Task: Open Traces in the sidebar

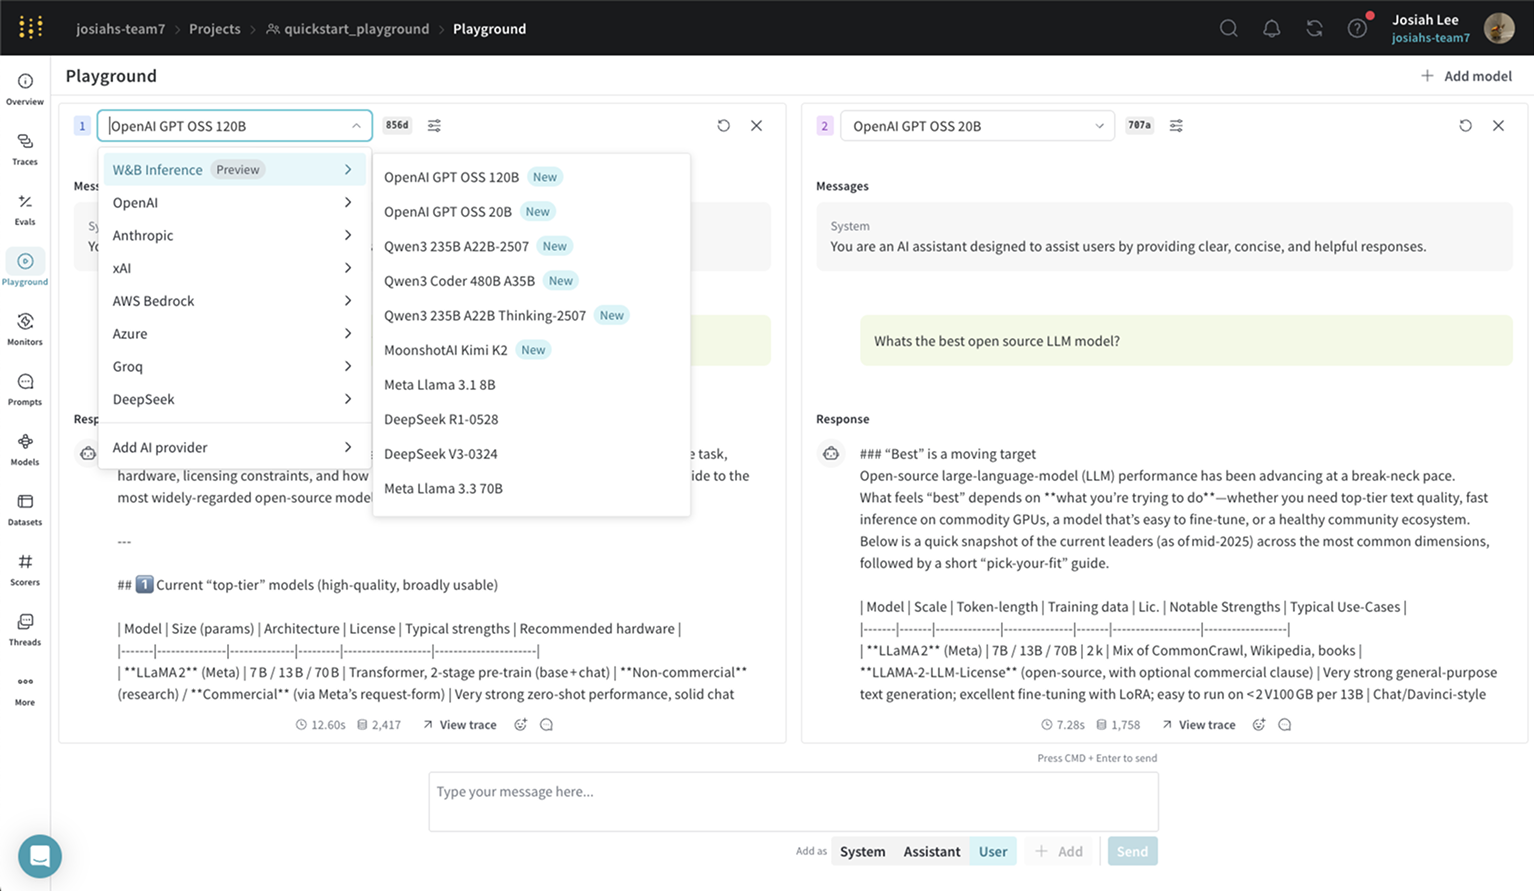Action: 25,148
